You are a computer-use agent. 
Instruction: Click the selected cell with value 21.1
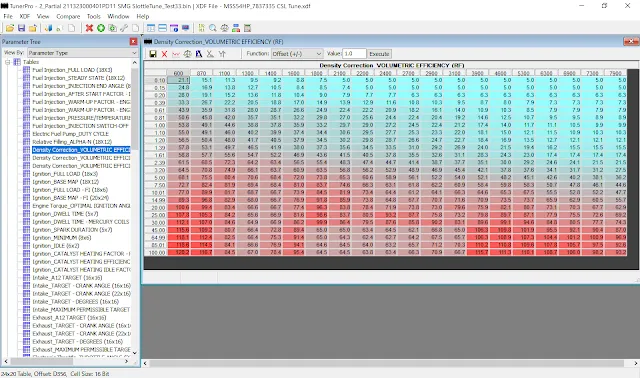coord(178,80)
